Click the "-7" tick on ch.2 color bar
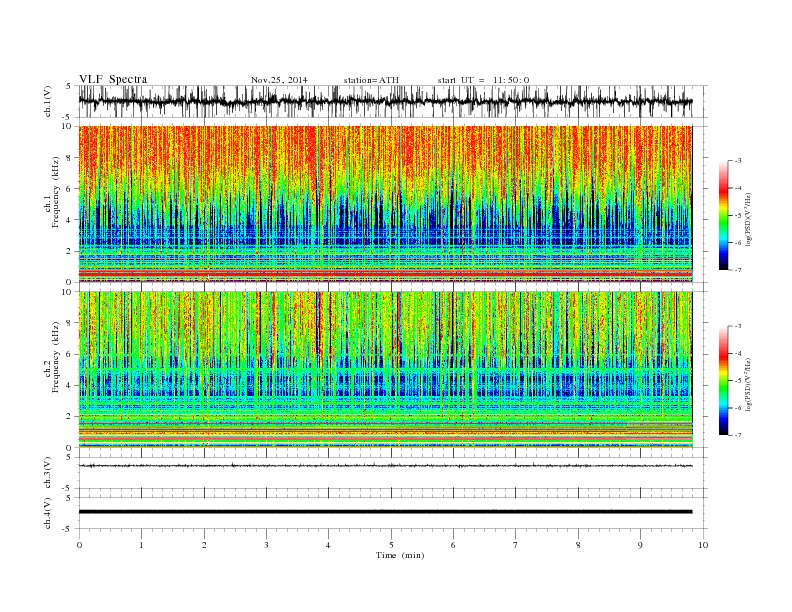The image size is (792, 612). tap(738, 435)
